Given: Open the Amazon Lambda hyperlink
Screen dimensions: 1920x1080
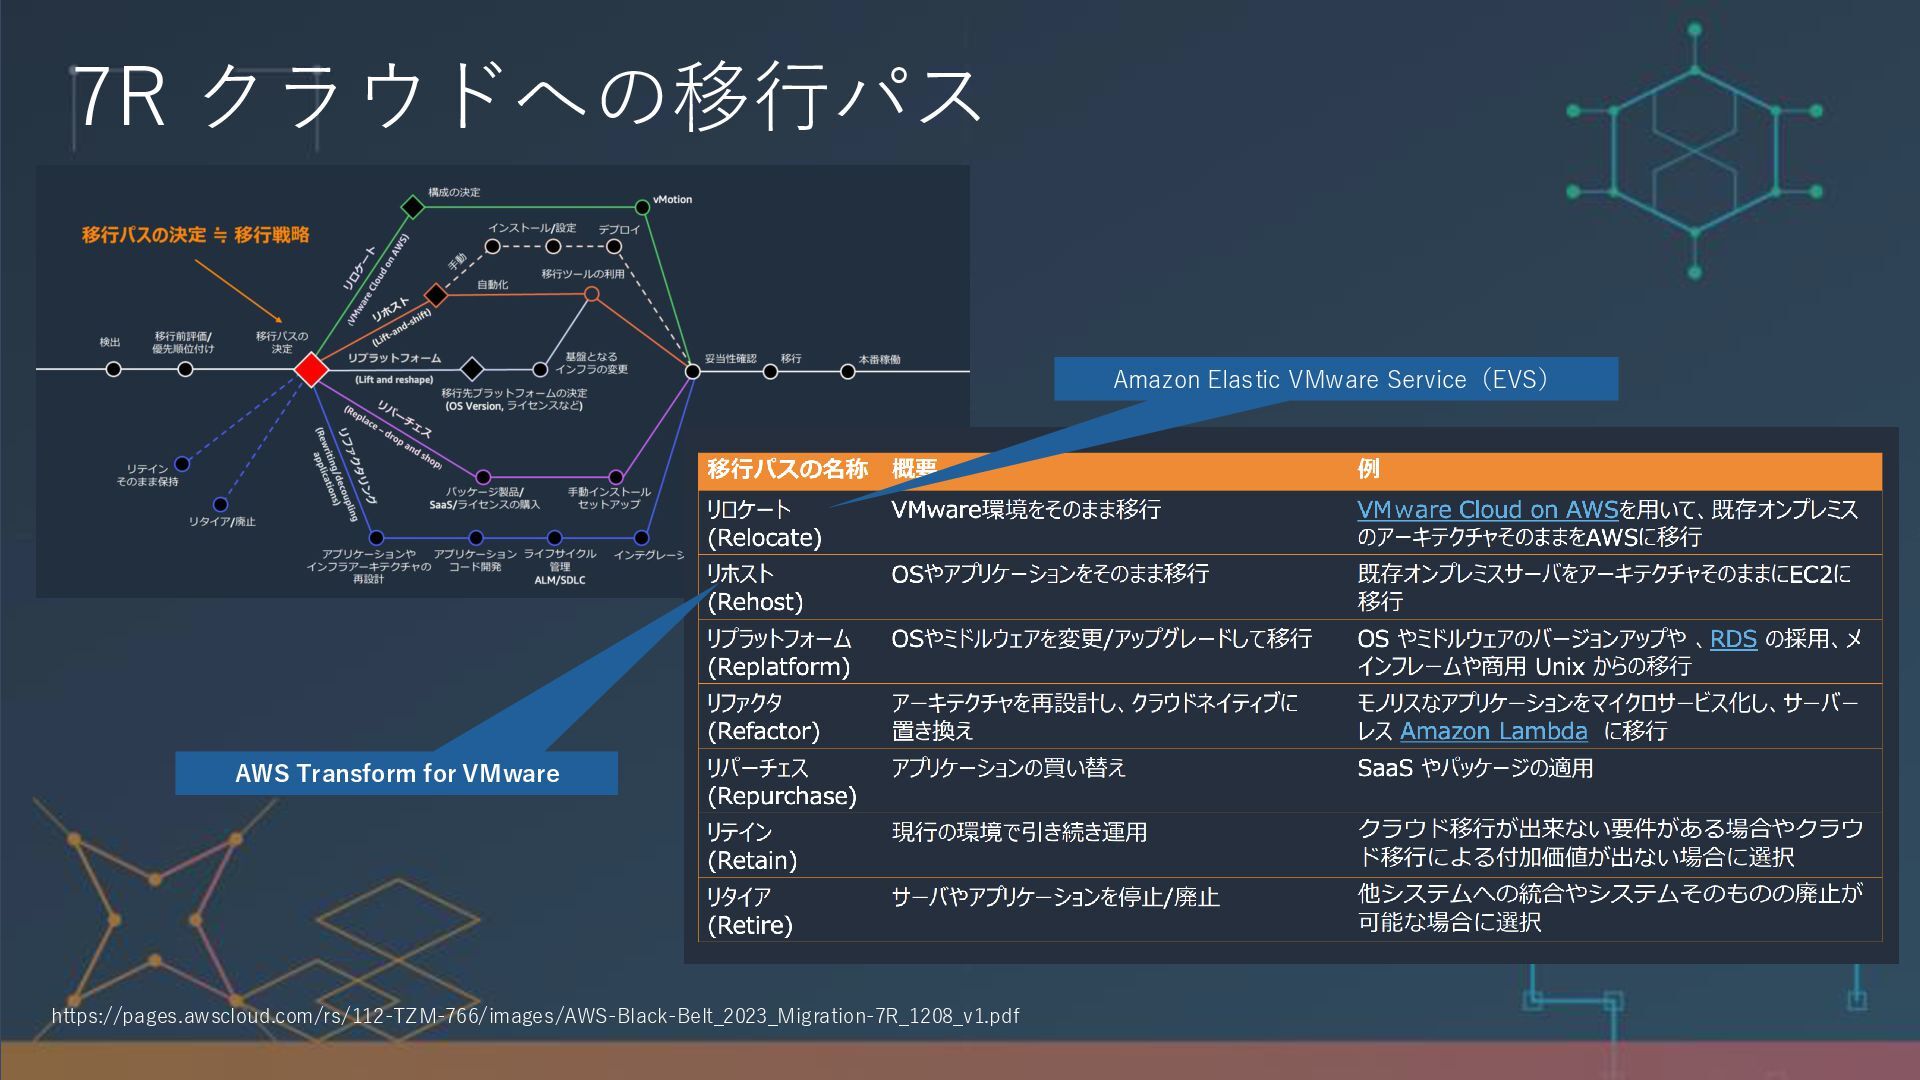Looking at the screenshot, I should coord(1493,731).
